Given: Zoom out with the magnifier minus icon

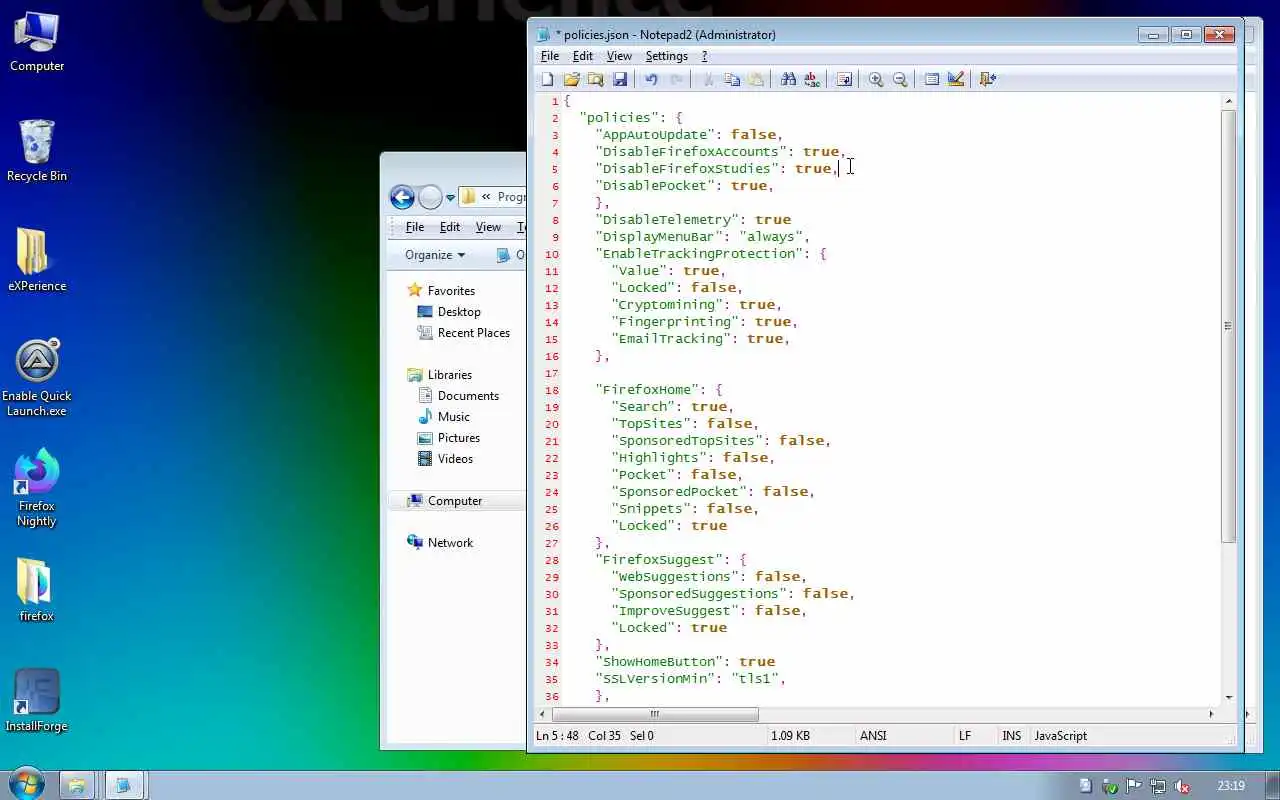Looking at the screenshot, I should click(x=900, y=79).
